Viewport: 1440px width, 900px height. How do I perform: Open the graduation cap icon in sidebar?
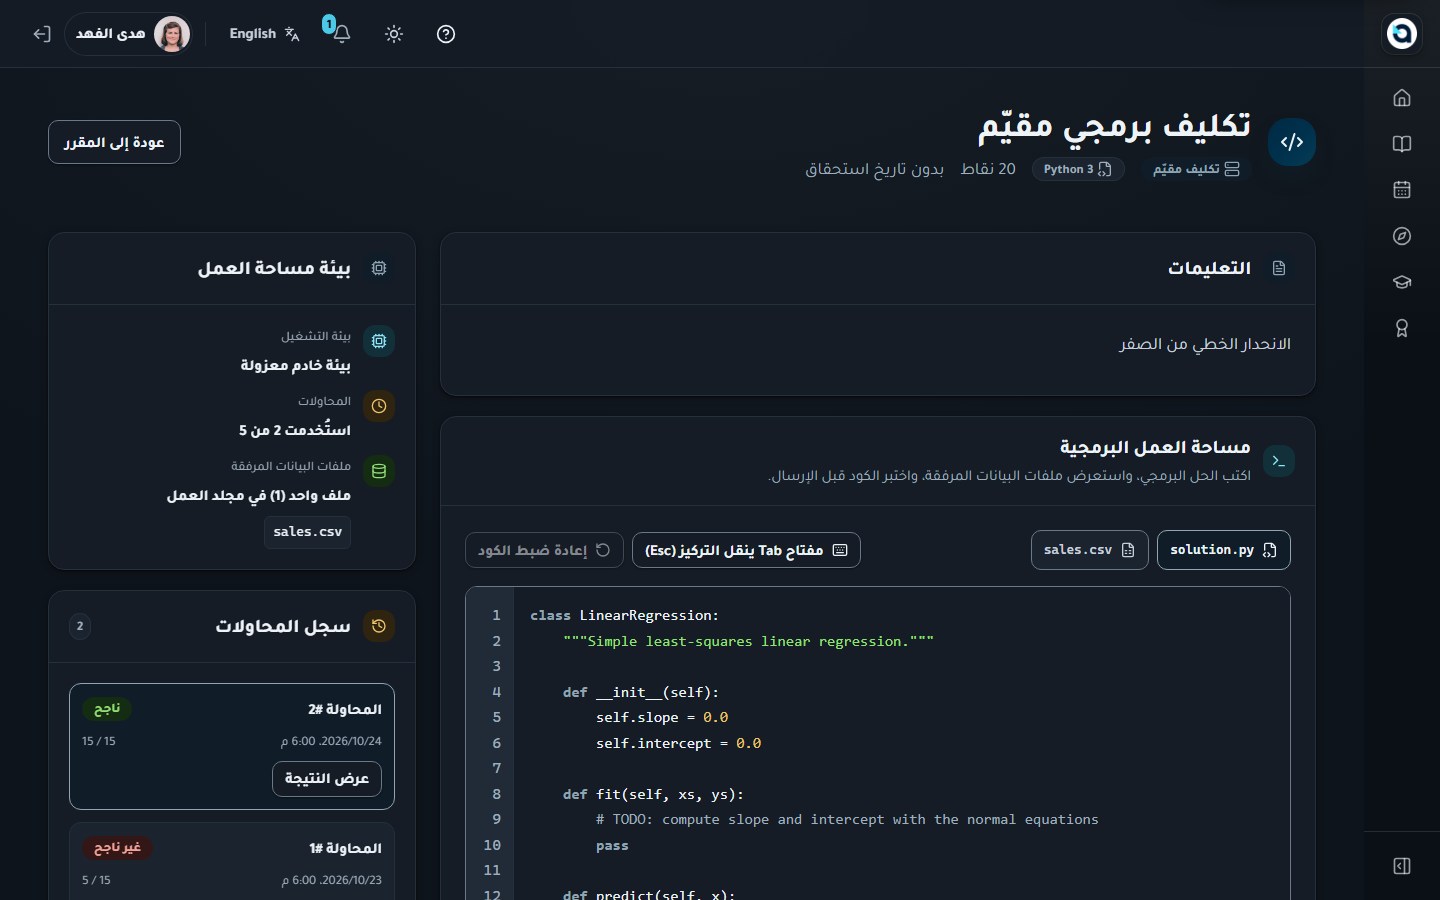pyautogui.click(x=1402, y=282)
